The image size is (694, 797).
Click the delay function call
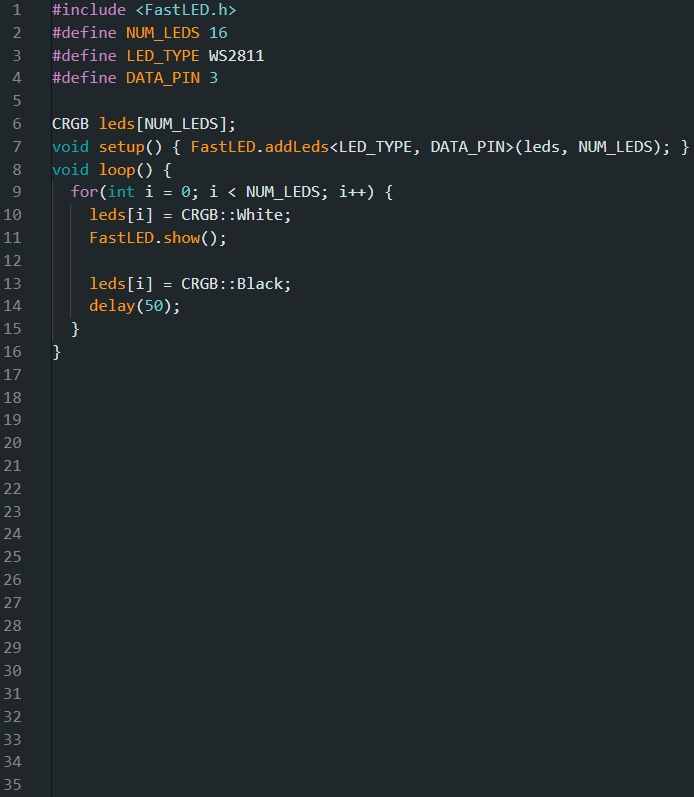pos(111,306)
